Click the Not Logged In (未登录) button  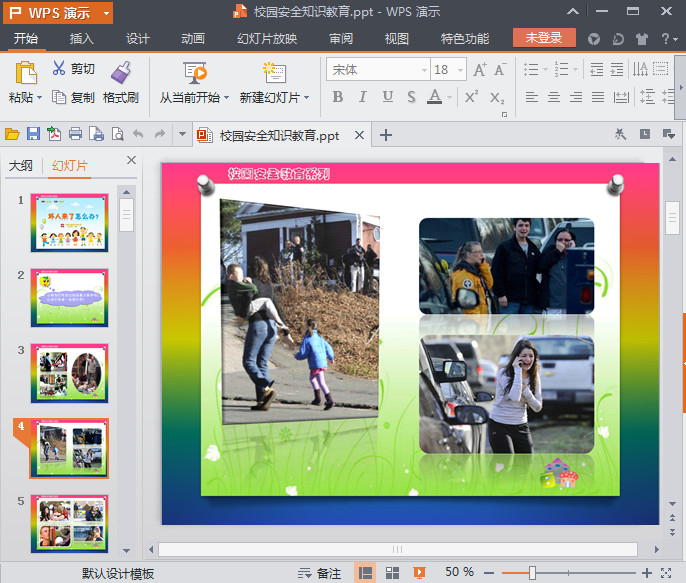pyautogui.click(x=544, y=38)
